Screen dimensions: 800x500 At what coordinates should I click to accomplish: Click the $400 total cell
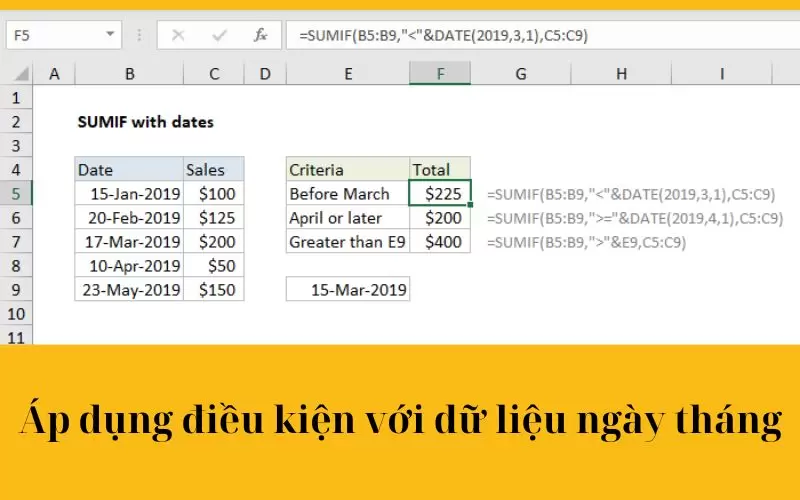pyautogui.click(x=440, y=241)
